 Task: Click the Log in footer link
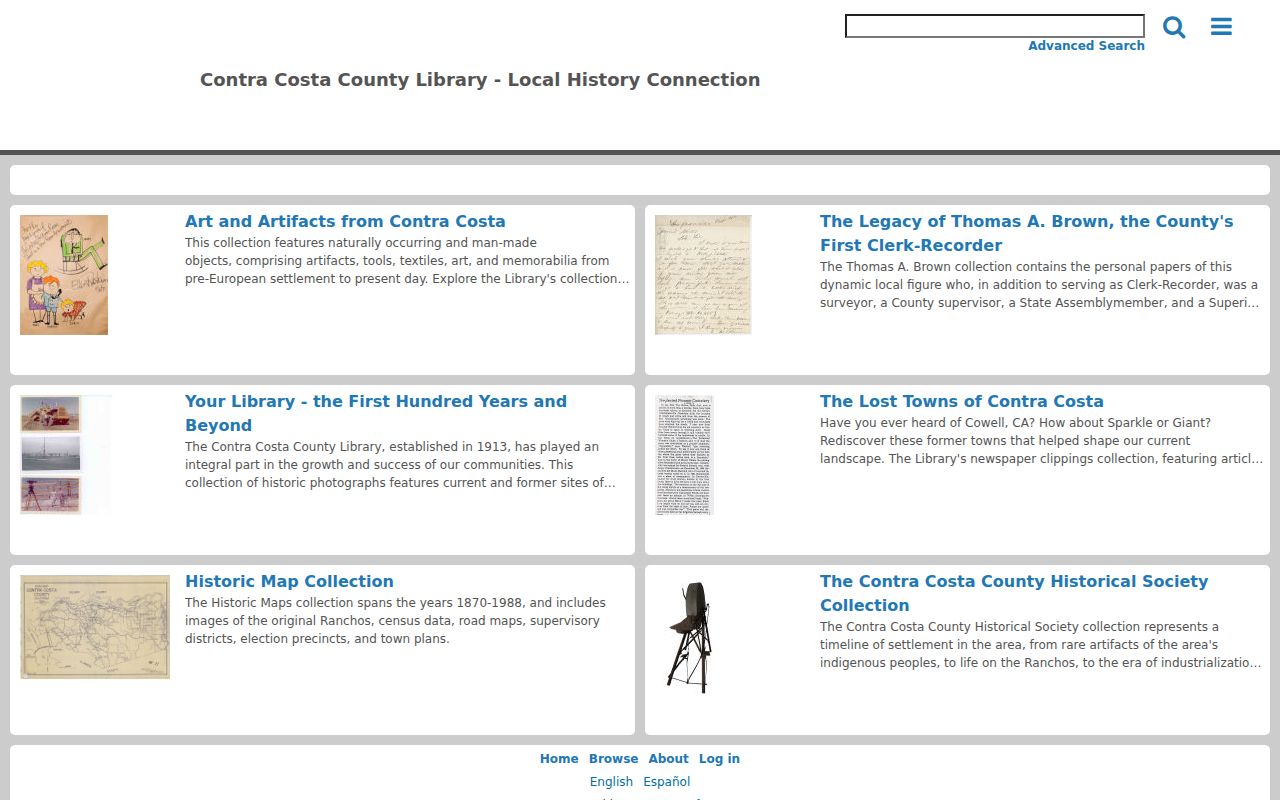click(719, 759)
